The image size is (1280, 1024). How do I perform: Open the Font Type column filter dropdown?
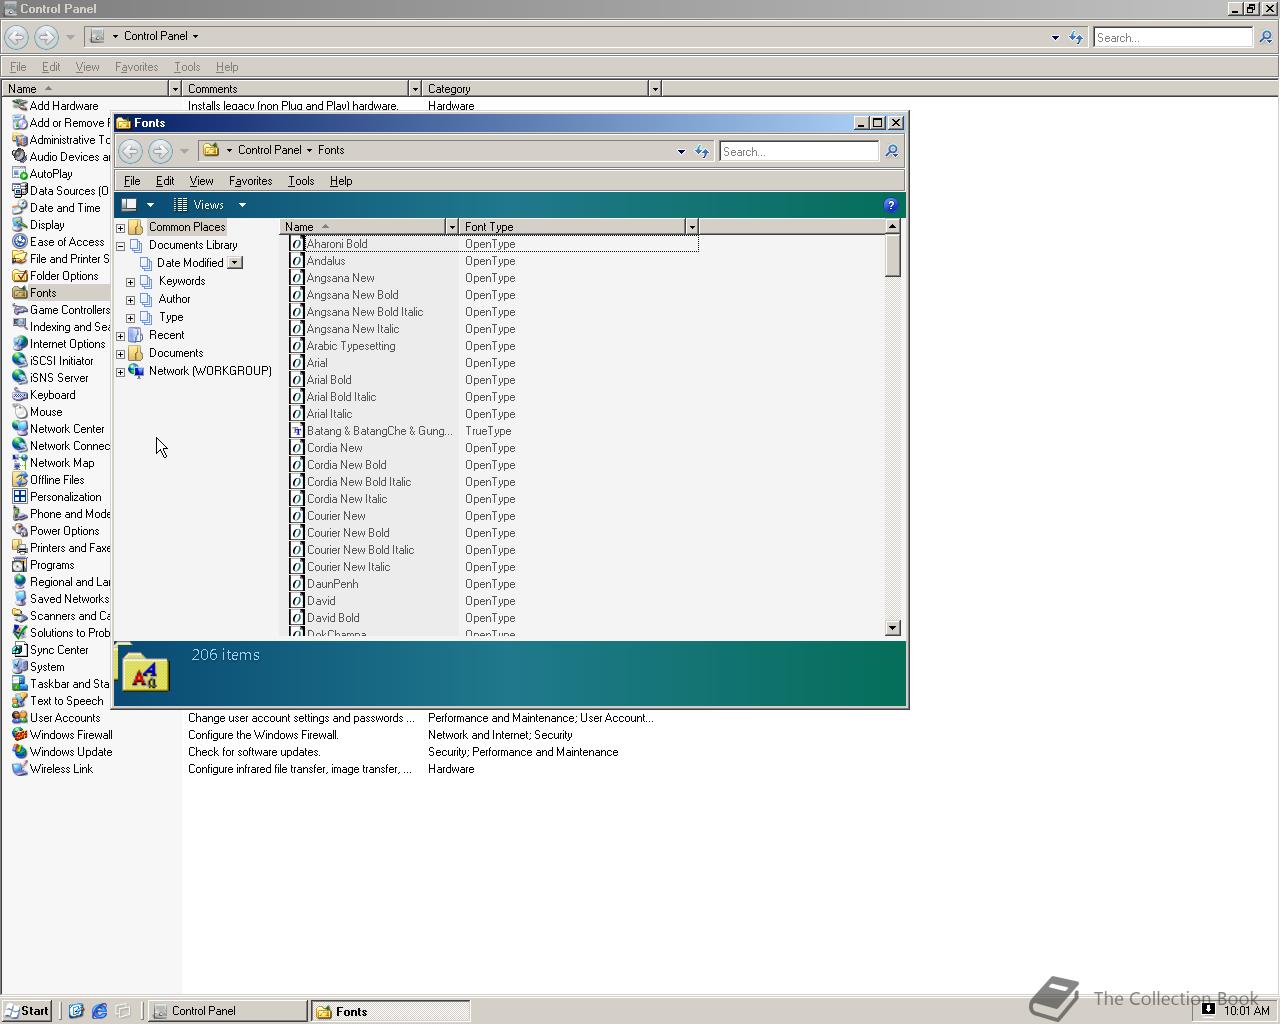coord(691,227)
